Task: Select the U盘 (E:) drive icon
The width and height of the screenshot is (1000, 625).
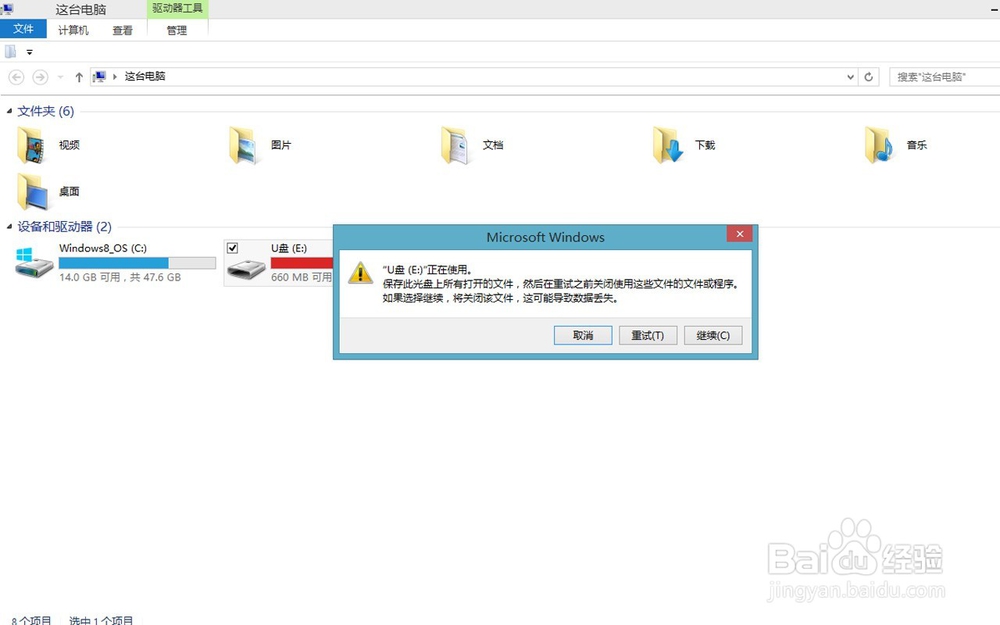Action: point(246,268)
